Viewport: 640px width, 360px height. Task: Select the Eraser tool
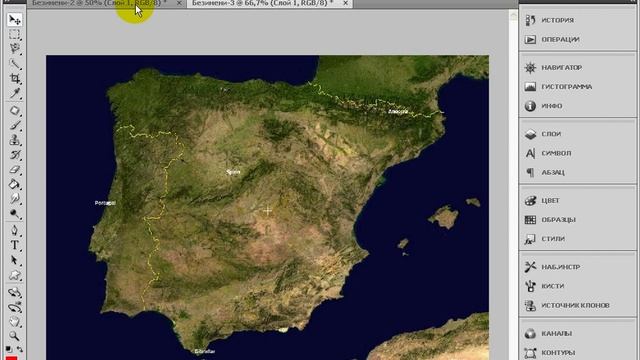(15, 169)
